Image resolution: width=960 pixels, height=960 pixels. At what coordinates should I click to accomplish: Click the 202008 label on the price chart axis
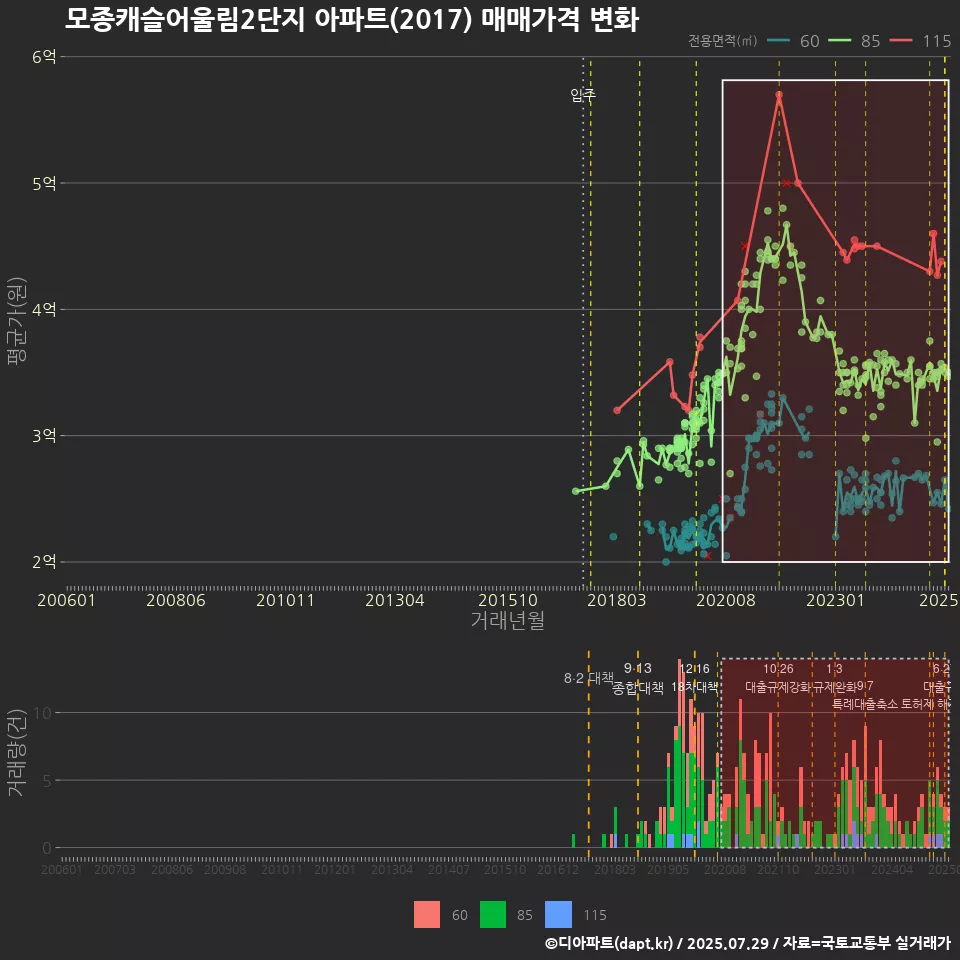click(726, 600)
